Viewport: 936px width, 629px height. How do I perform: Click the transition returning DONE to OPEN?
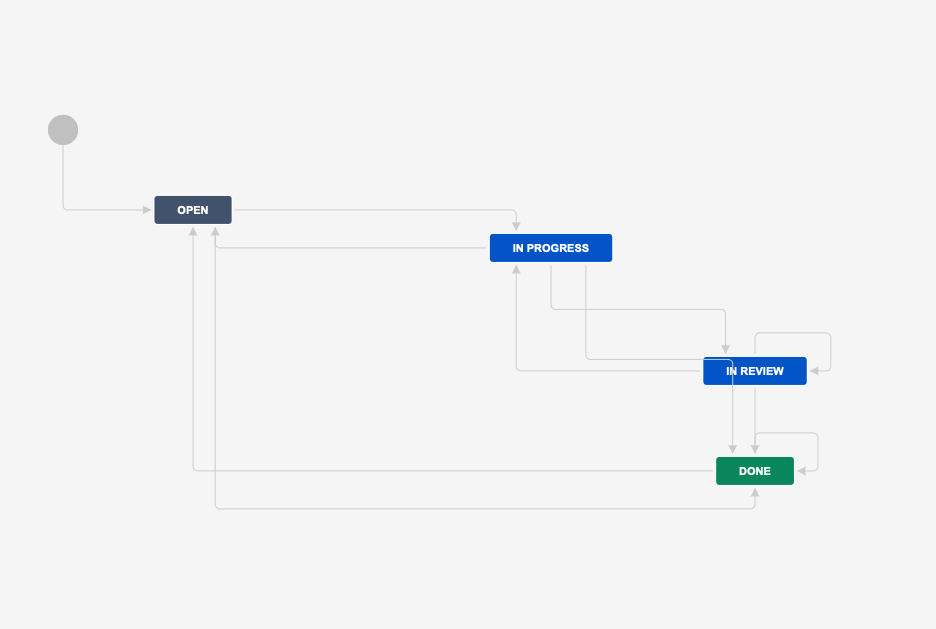[x=450, y=466]
